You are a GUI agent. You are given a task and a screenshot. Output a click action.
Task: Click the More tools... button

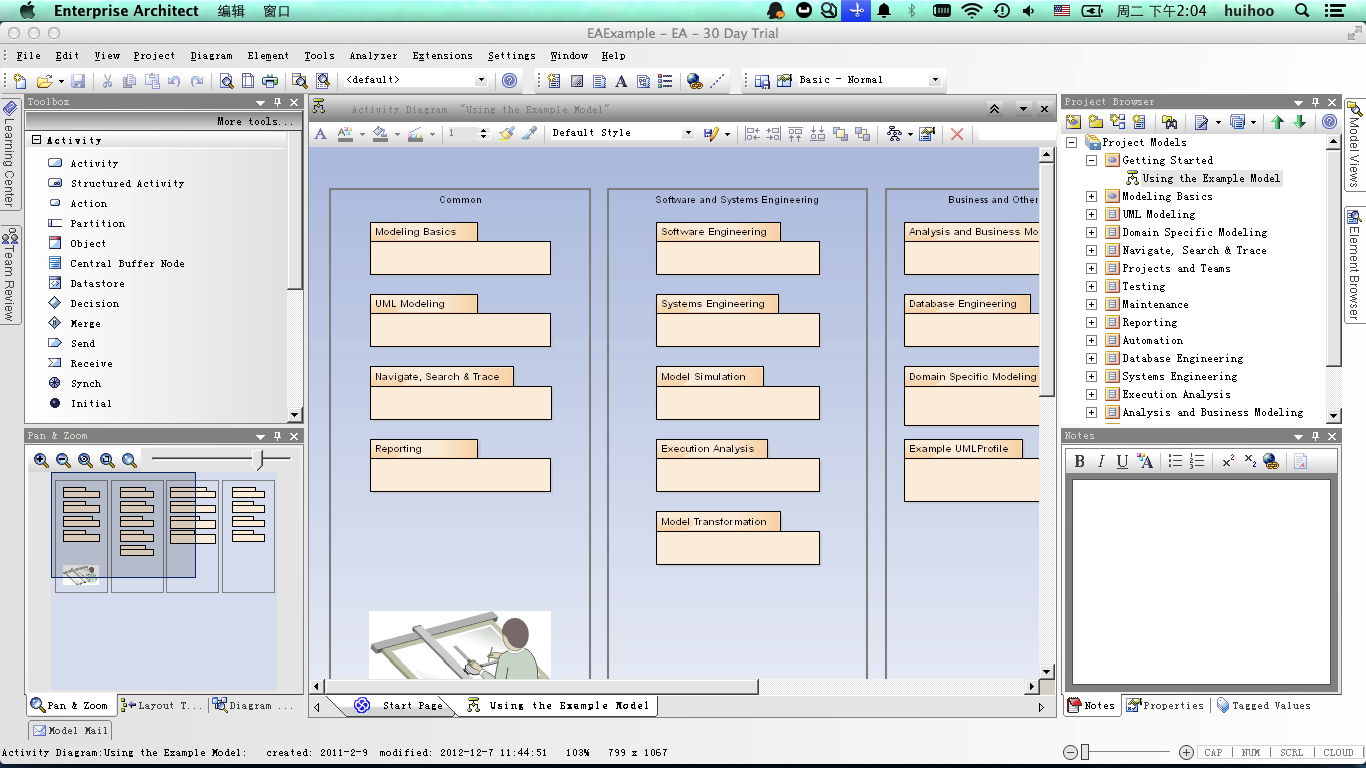pyautogui.click(x=256, y=122)
